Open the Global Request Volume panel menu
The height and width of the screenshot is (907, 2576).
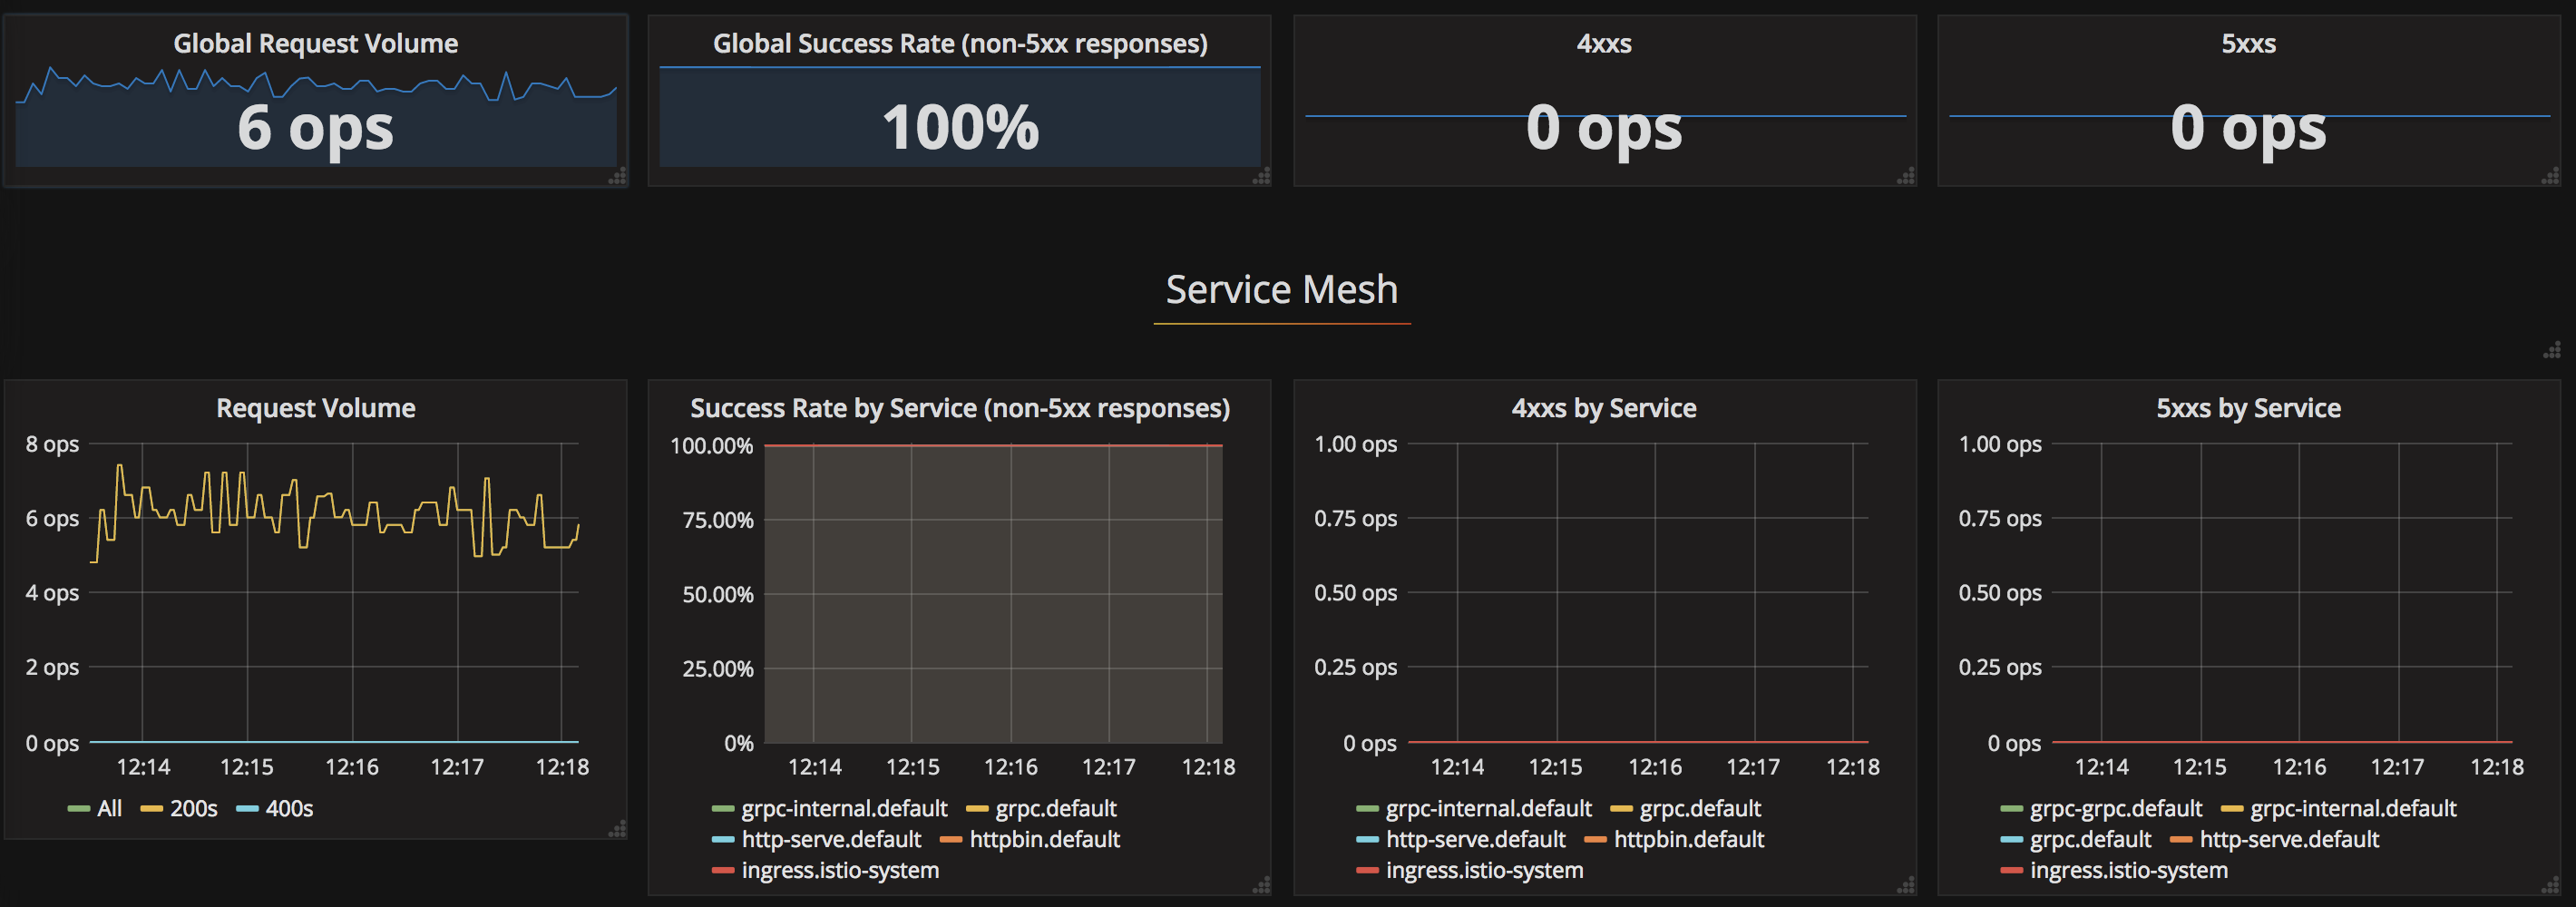(x=315, y=43)
